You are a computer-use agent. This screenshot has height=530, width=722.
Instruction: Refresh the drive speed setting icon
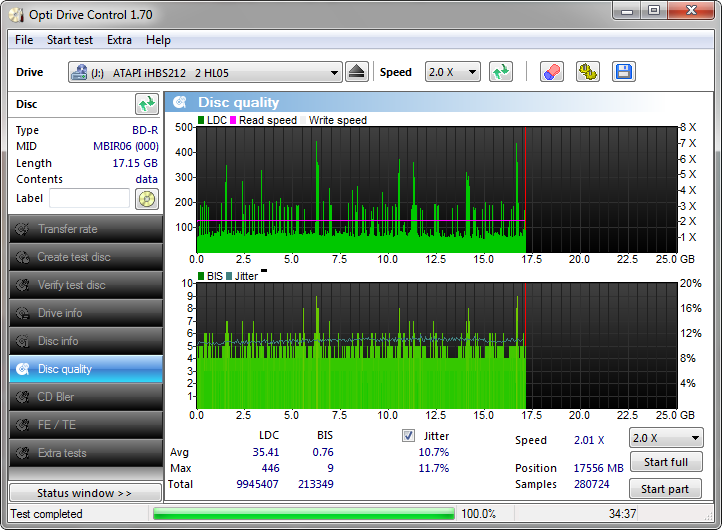click(501, 72)
